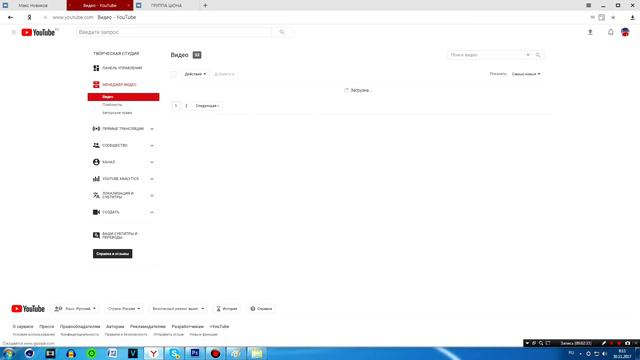Open the Действия dropdown

pos(195,74)
